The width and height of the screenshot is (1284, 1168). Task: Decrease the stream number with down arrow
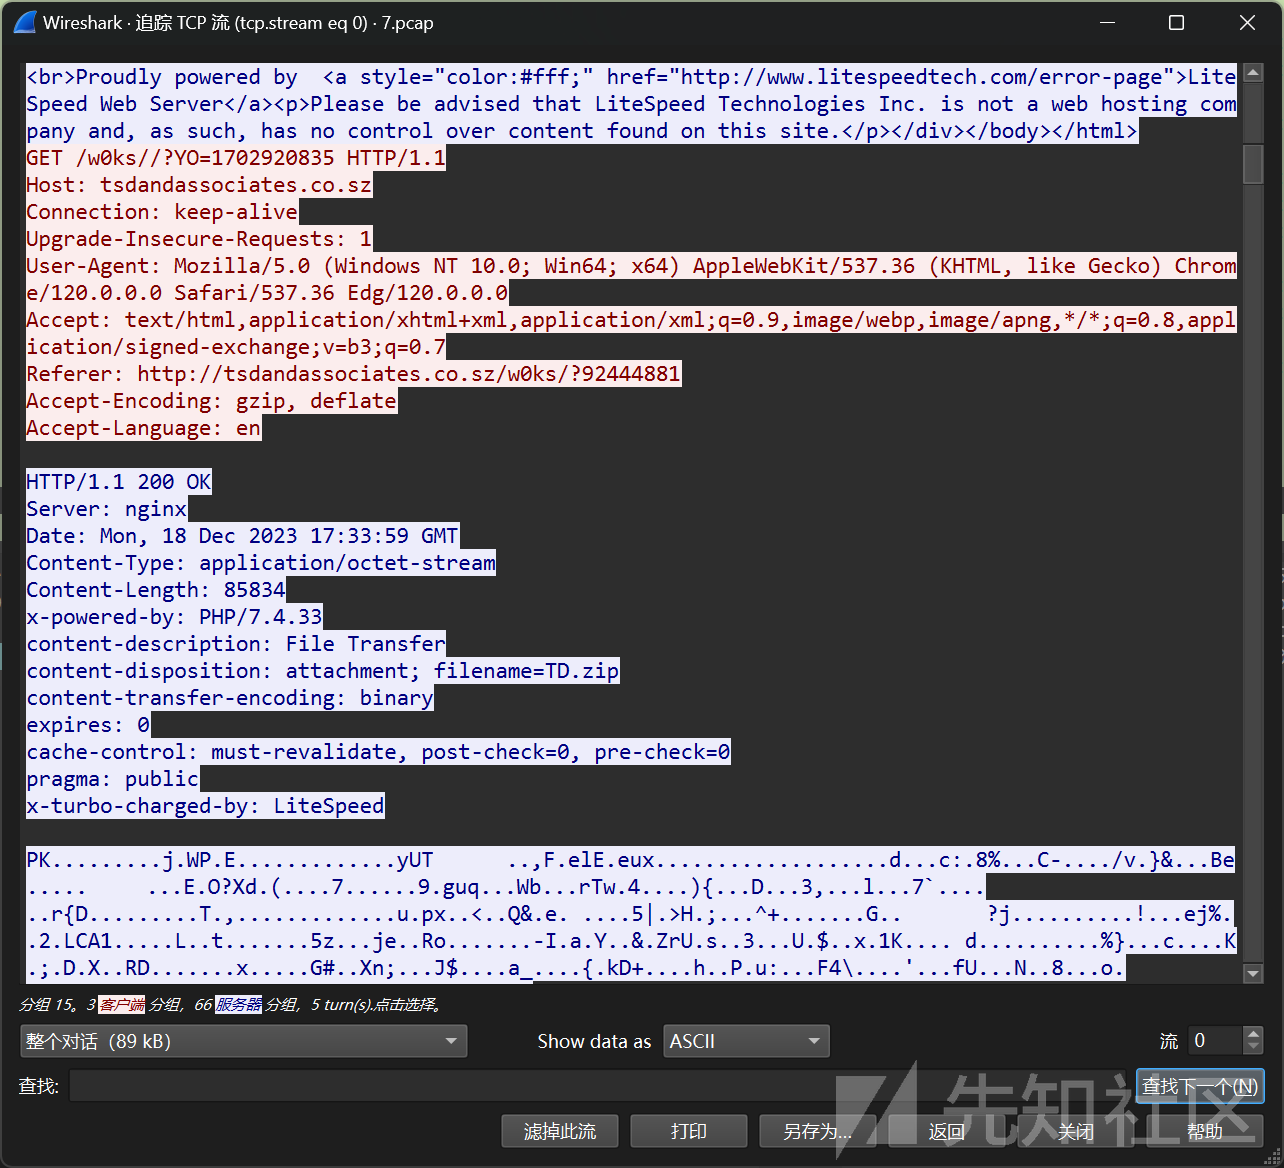(1253, 1048)
